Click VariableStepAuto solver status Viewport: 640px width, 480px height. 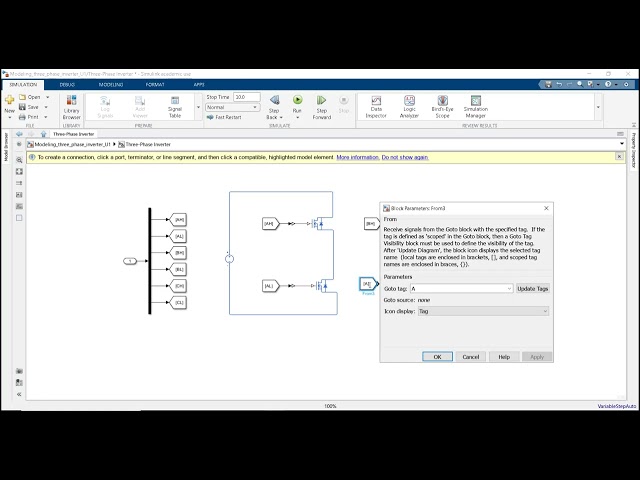coord(617,406)
